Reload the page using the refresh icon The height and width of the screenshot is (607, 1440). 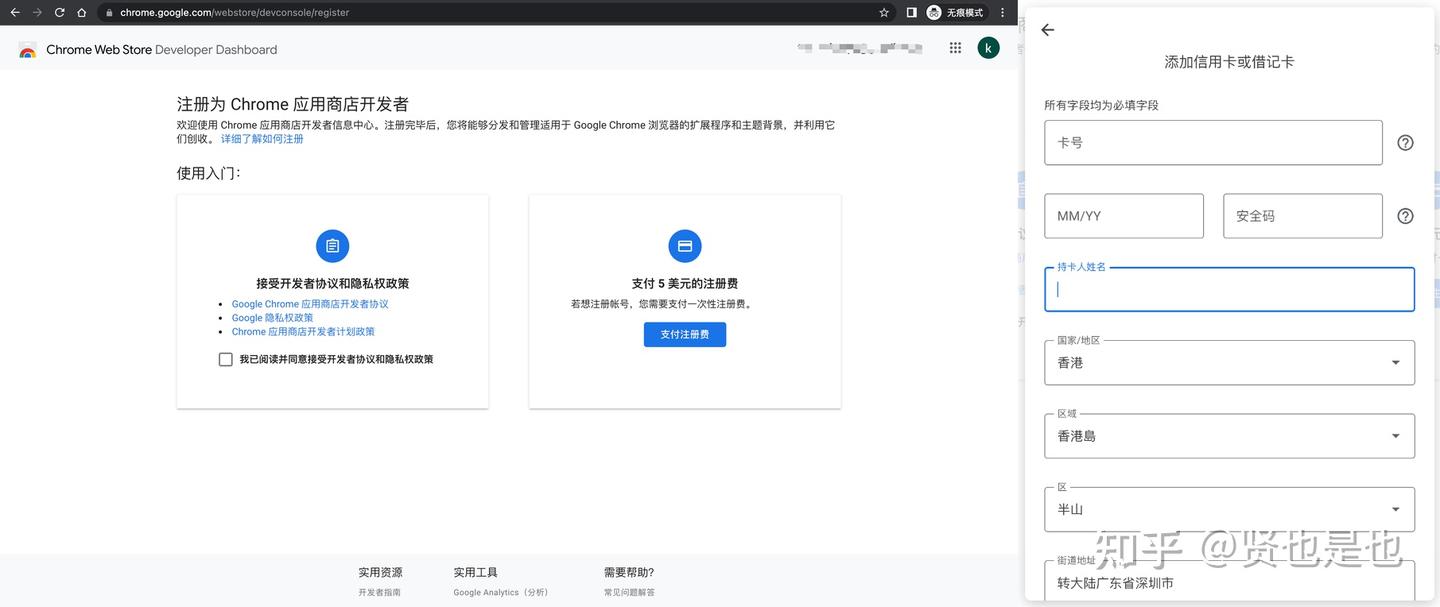click(59, 13)
